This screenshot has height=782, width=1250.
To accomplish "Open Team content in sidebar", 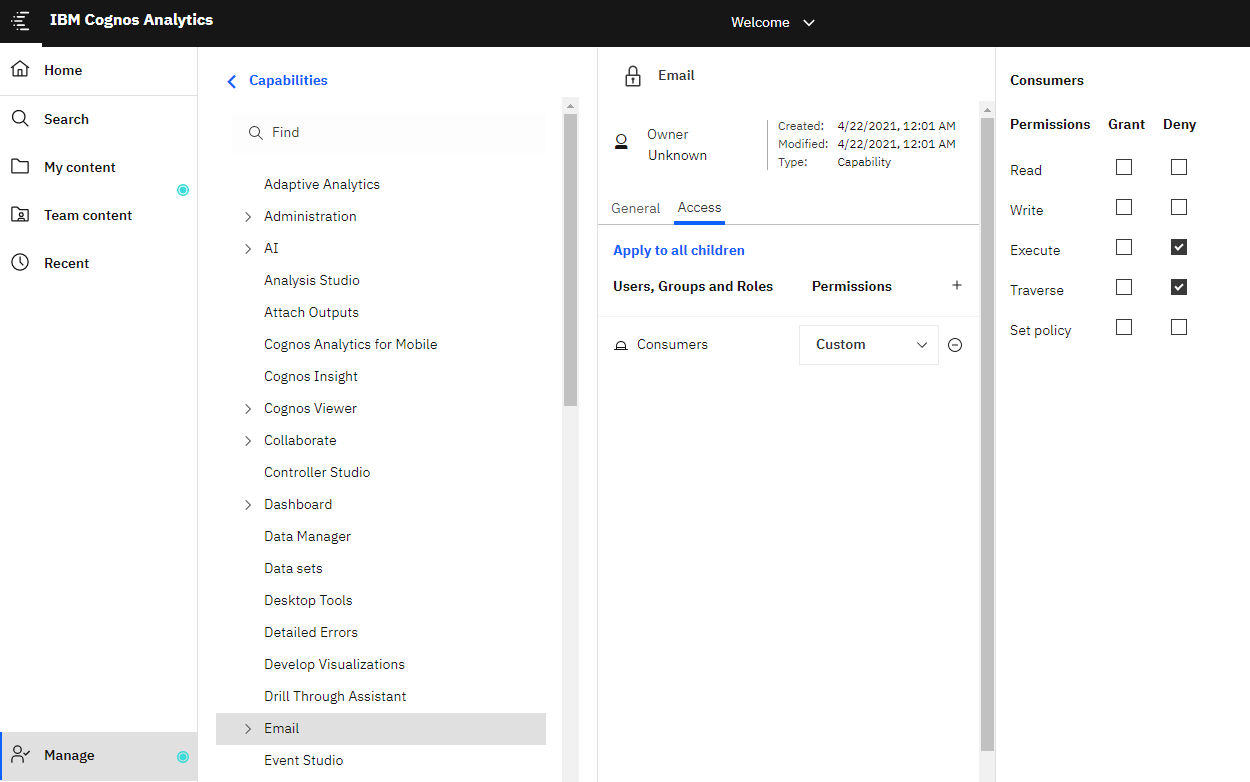I will point(99,215).
